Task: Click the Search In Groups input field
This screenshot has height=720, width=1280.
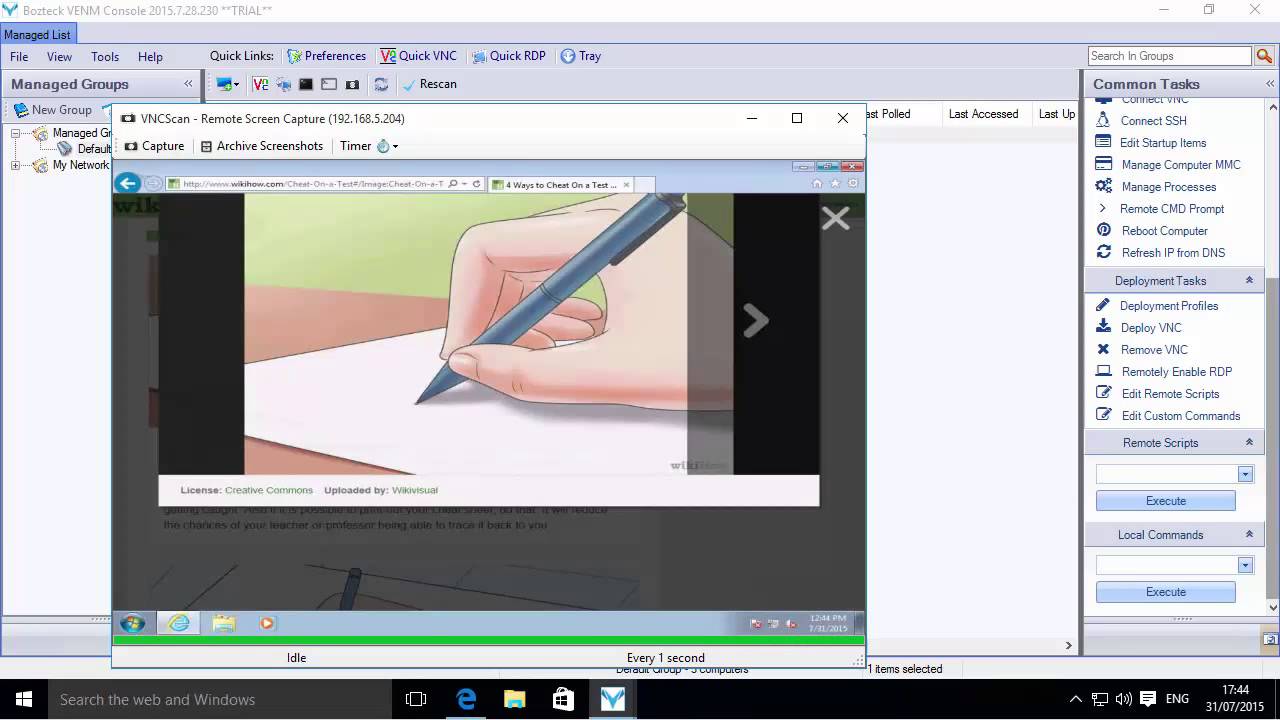Action: tap(1169, 56)
